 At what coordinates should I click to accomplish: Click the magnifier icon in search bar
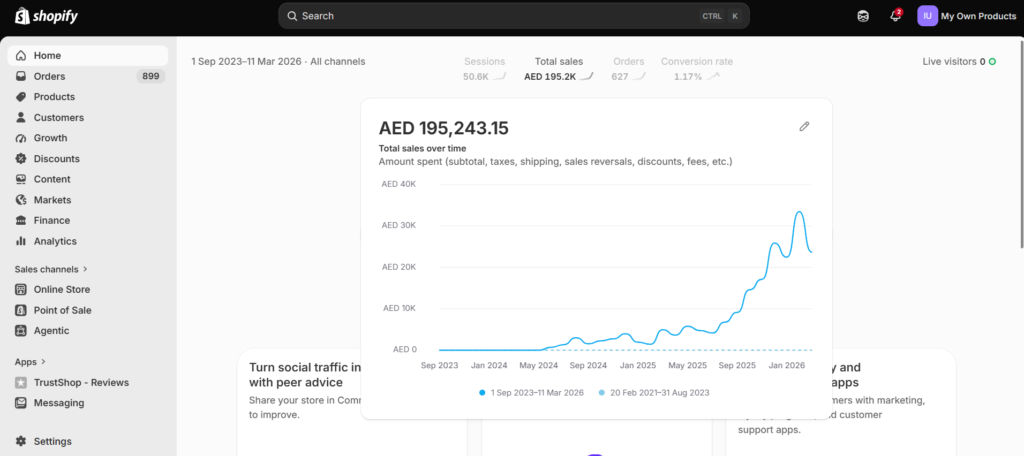coord(292,16)
